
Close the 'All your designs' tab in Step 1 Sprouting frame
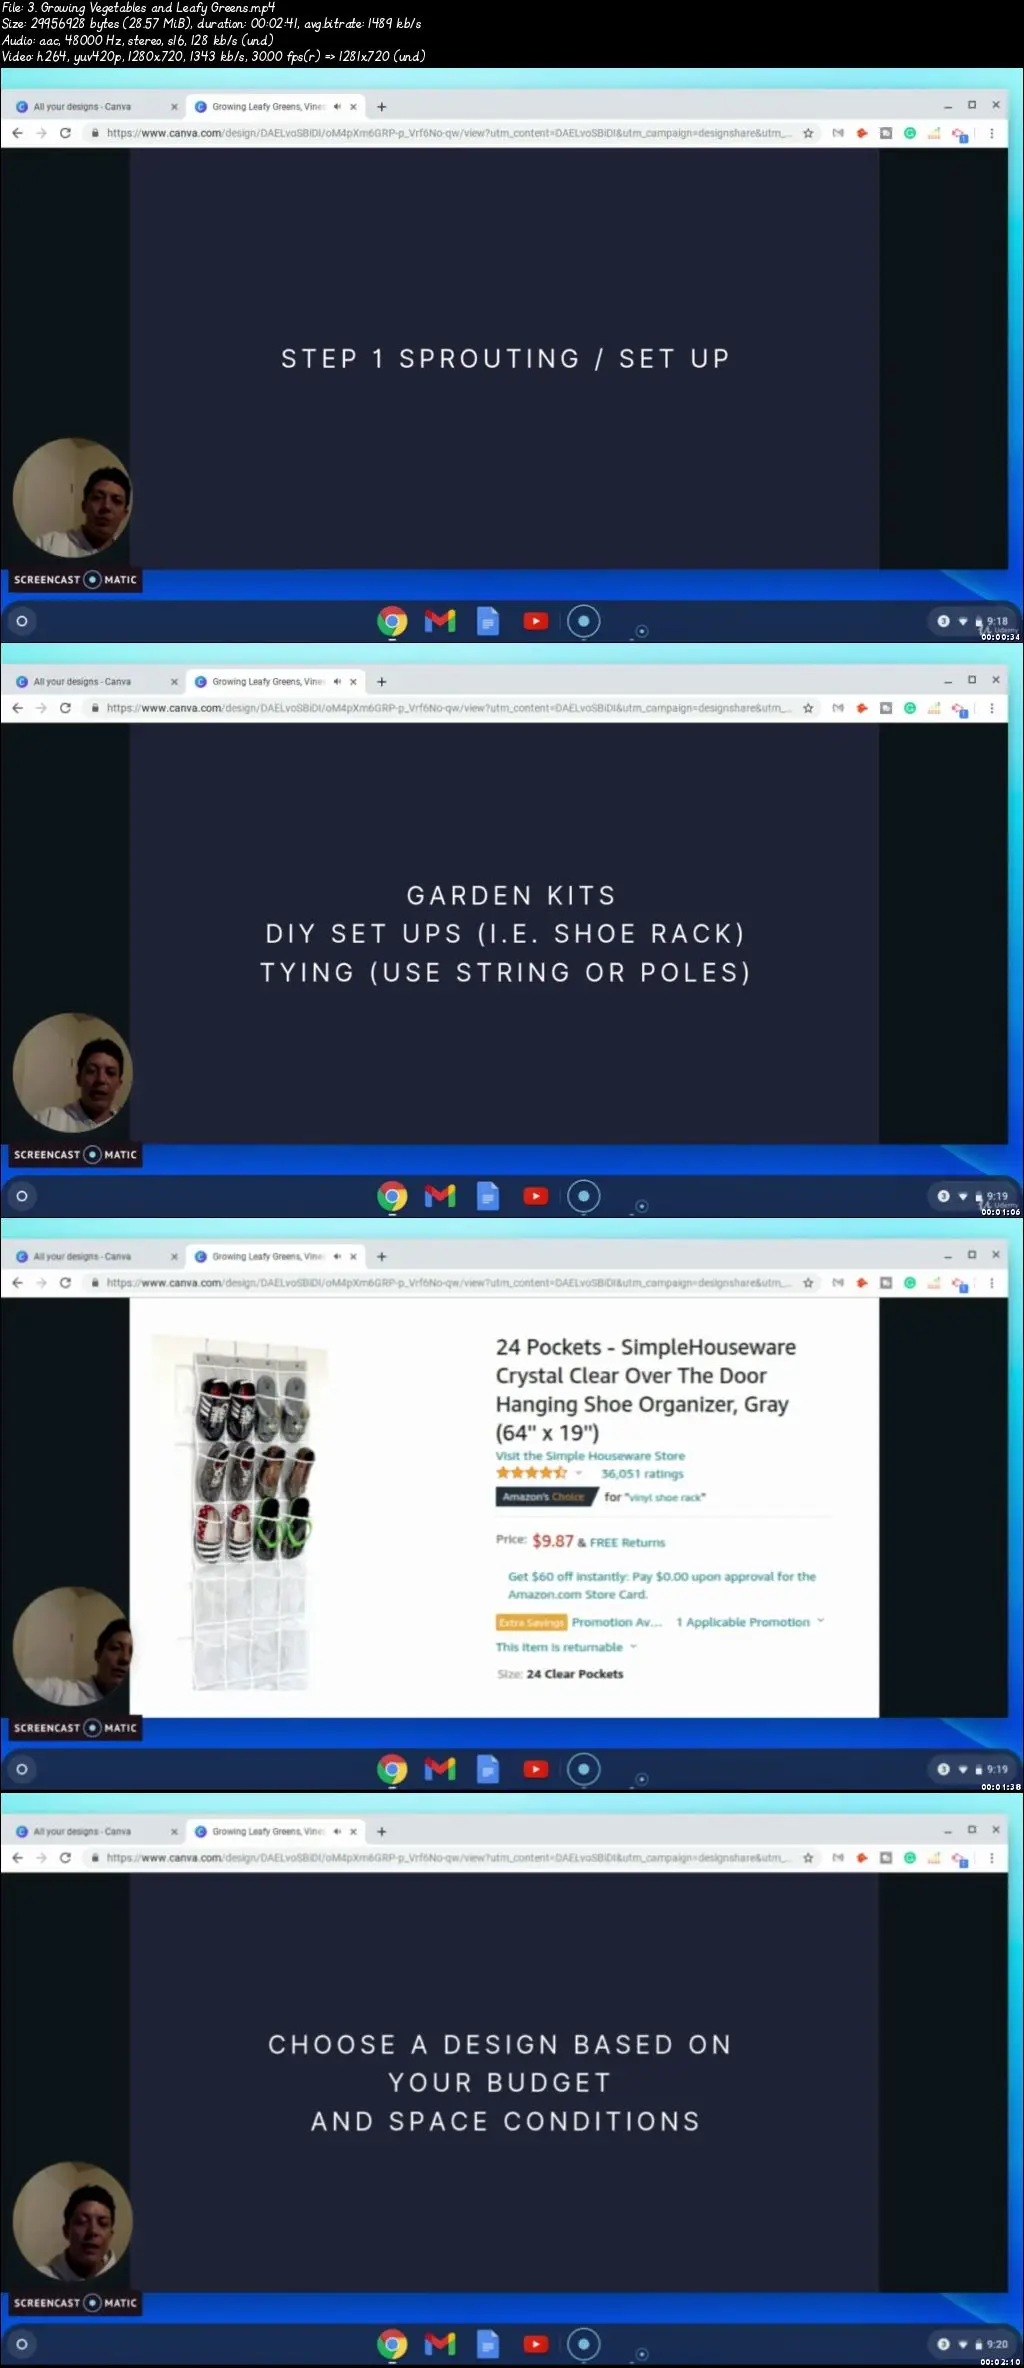(174, 107)
